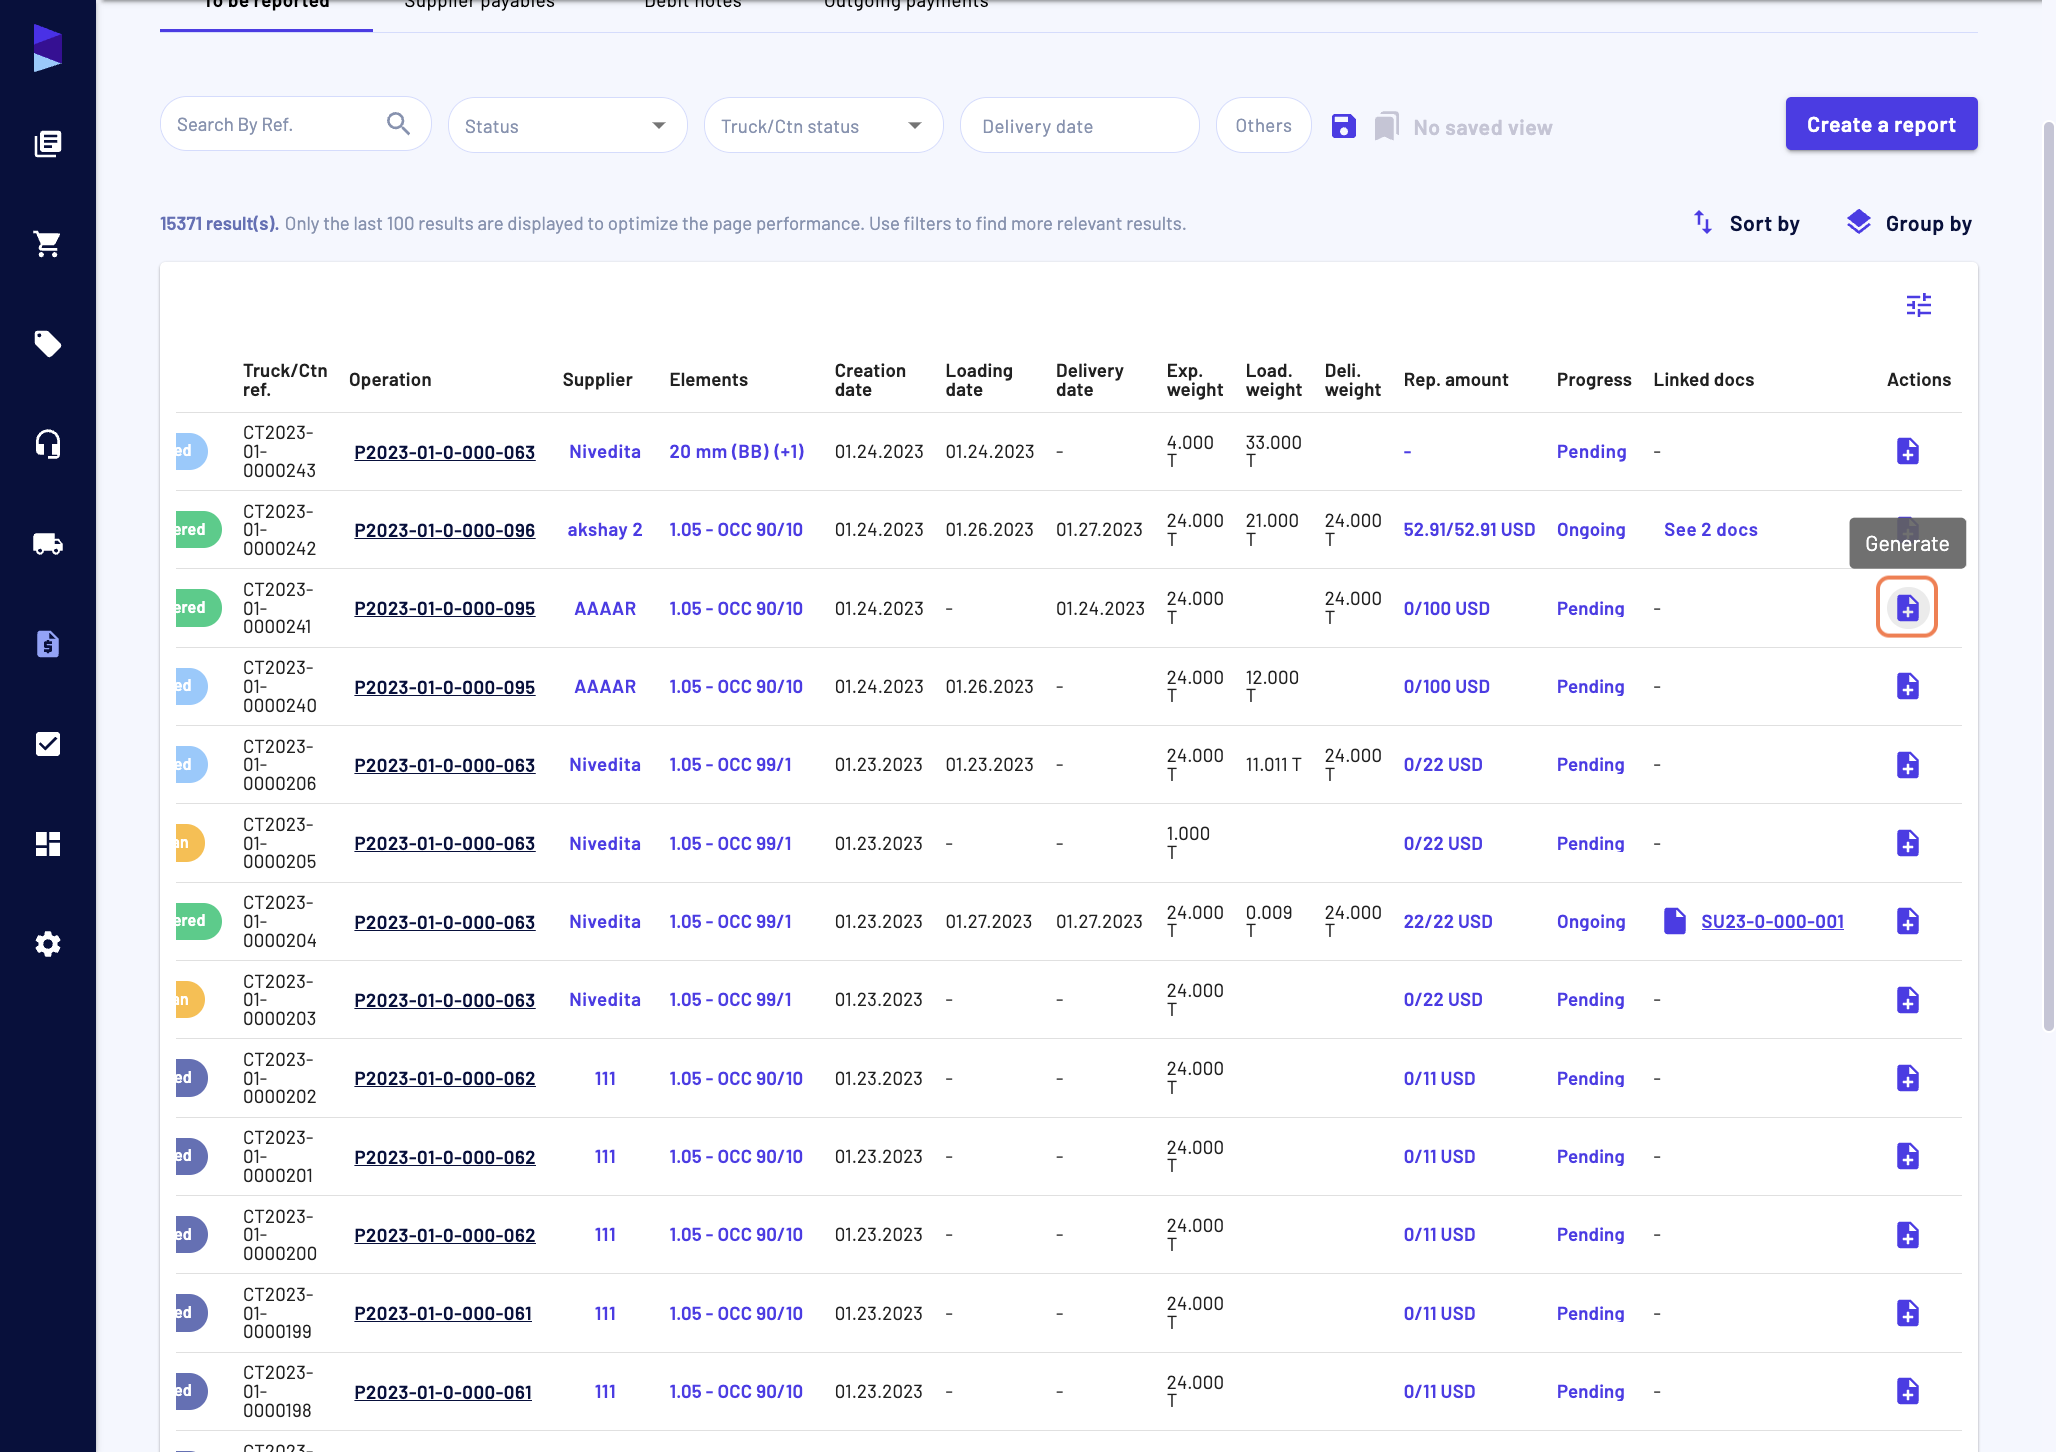
Task: Expand the Status dropdown
Action: (x=567, y=125)
